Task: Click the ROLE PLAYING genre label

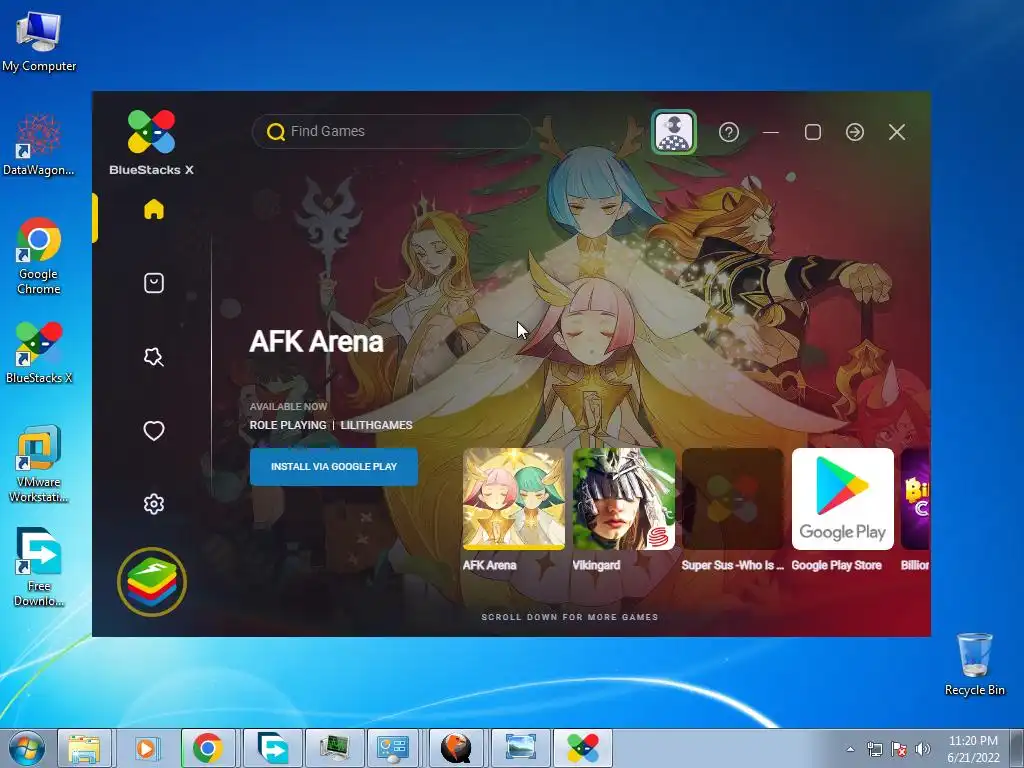Action: coord(288,425)
